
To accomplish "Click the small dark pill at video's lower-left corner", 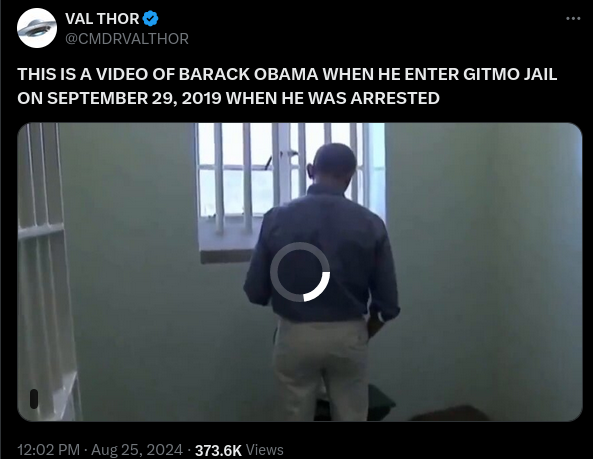I will coord(34,399).
